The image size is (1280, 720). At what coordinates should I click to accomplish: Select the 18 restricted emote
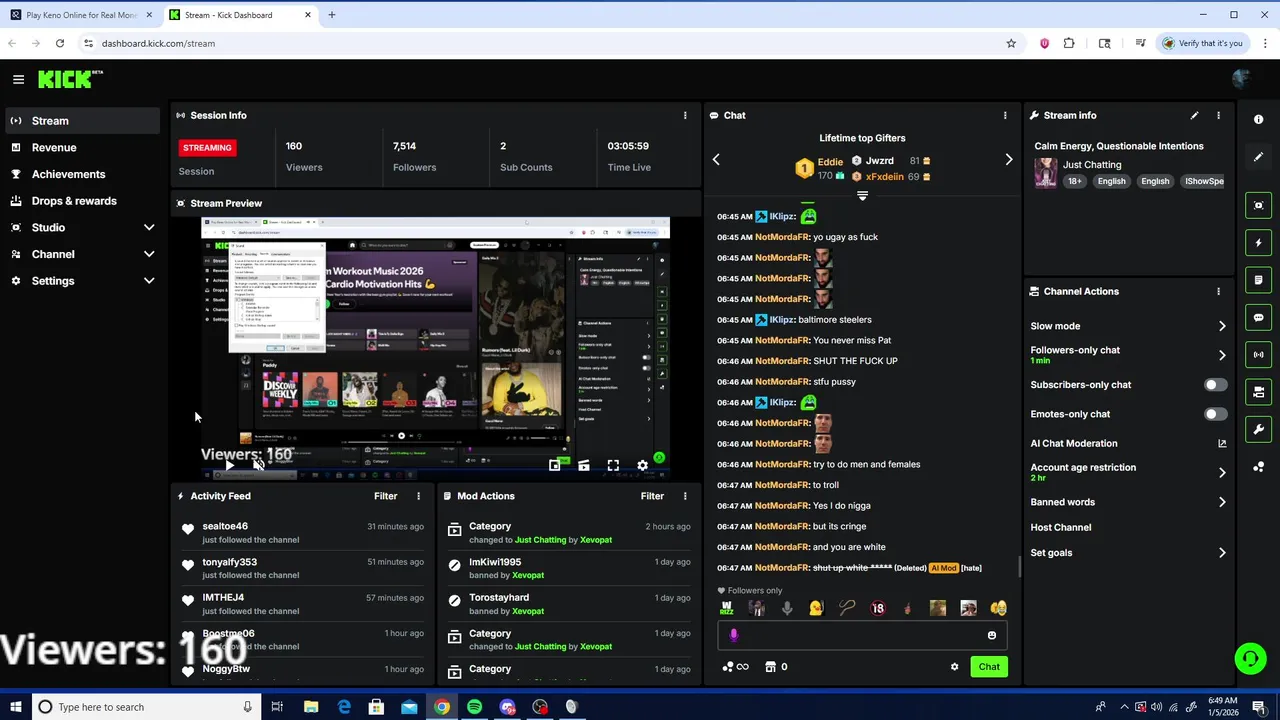877,608
